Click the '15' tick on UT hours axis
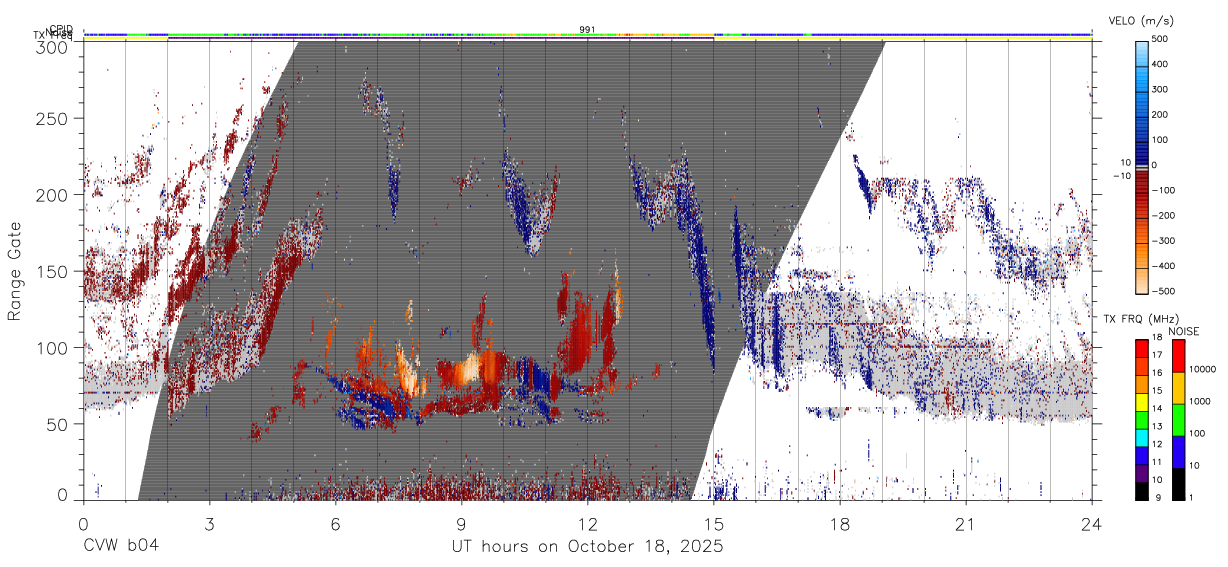 (714, 523)
